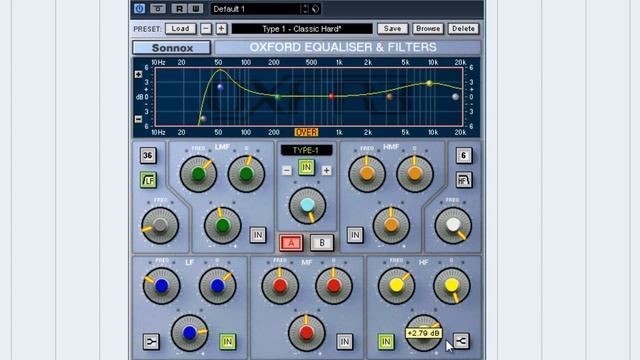Enable automation Write W button
This screenshot has width=640, height=360.
click(196, 9)
